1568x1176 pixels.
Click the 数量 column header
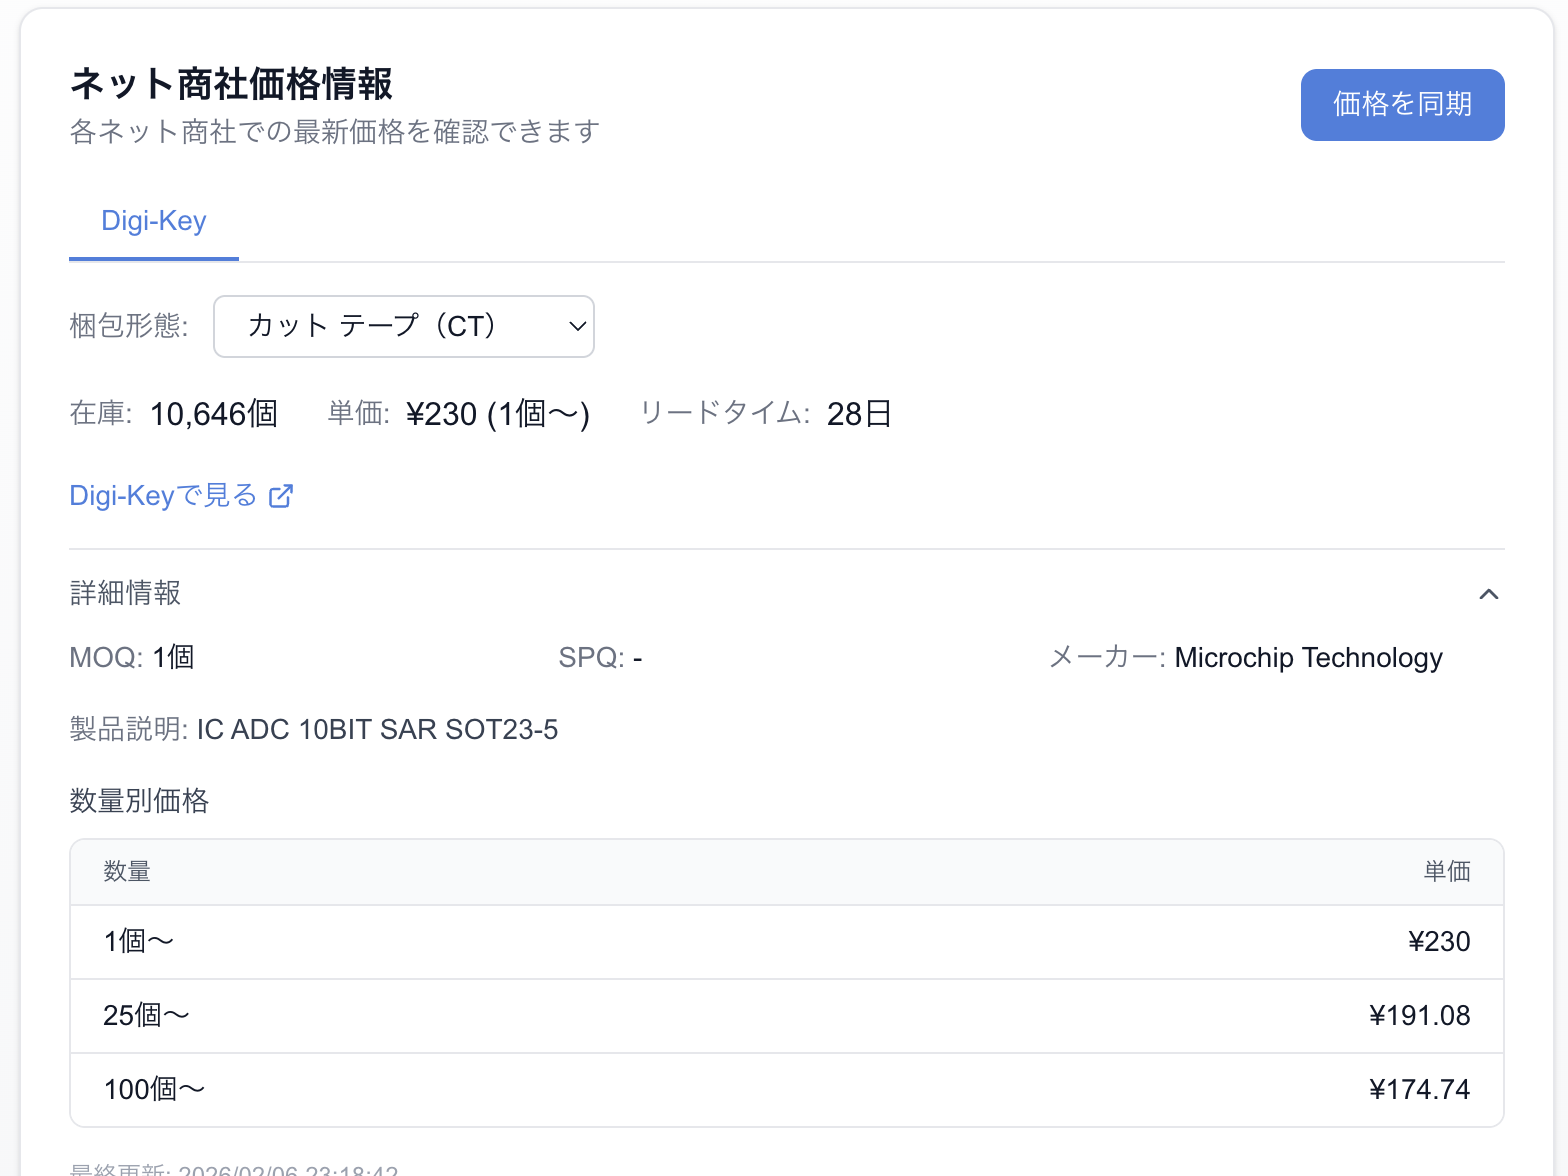(127, 872)
